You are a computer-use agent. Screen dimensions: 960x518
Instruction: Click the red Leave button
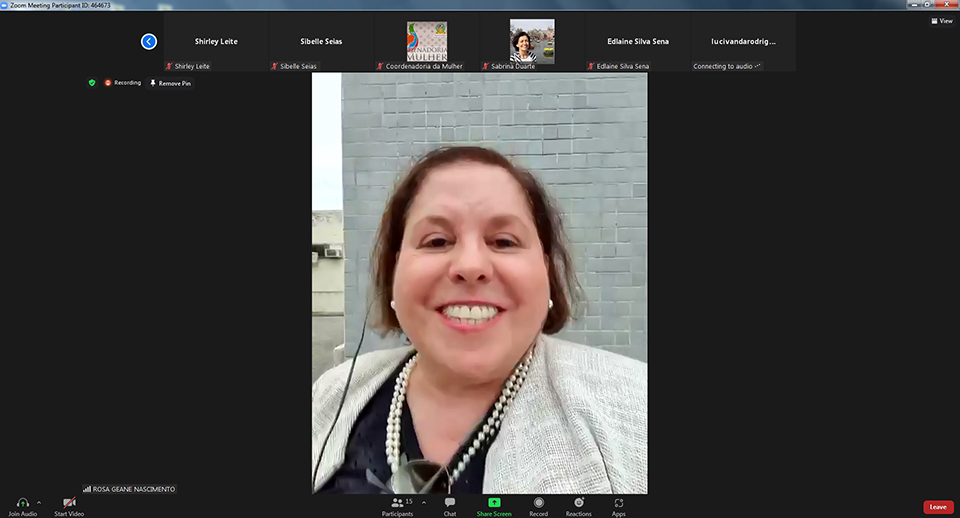click(x=937, y=507)
